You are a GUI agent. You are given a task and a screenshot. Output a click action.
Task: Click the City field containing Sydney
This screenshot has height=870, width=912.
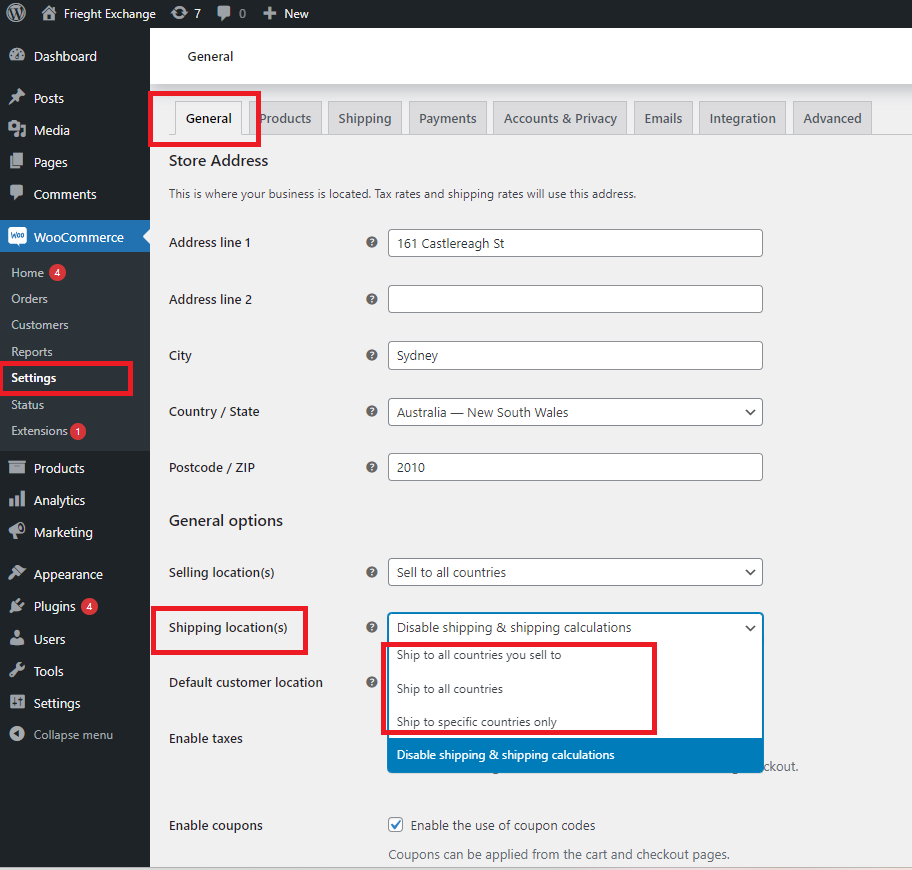575,355
